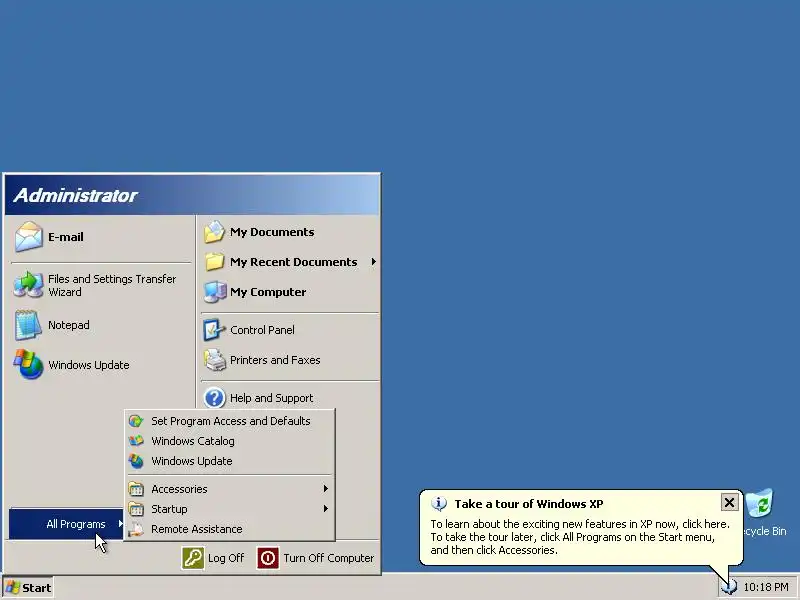This screenshot has height=600, width=800.
Task: Click the My Computer label
Action: (x=268, y=292)
